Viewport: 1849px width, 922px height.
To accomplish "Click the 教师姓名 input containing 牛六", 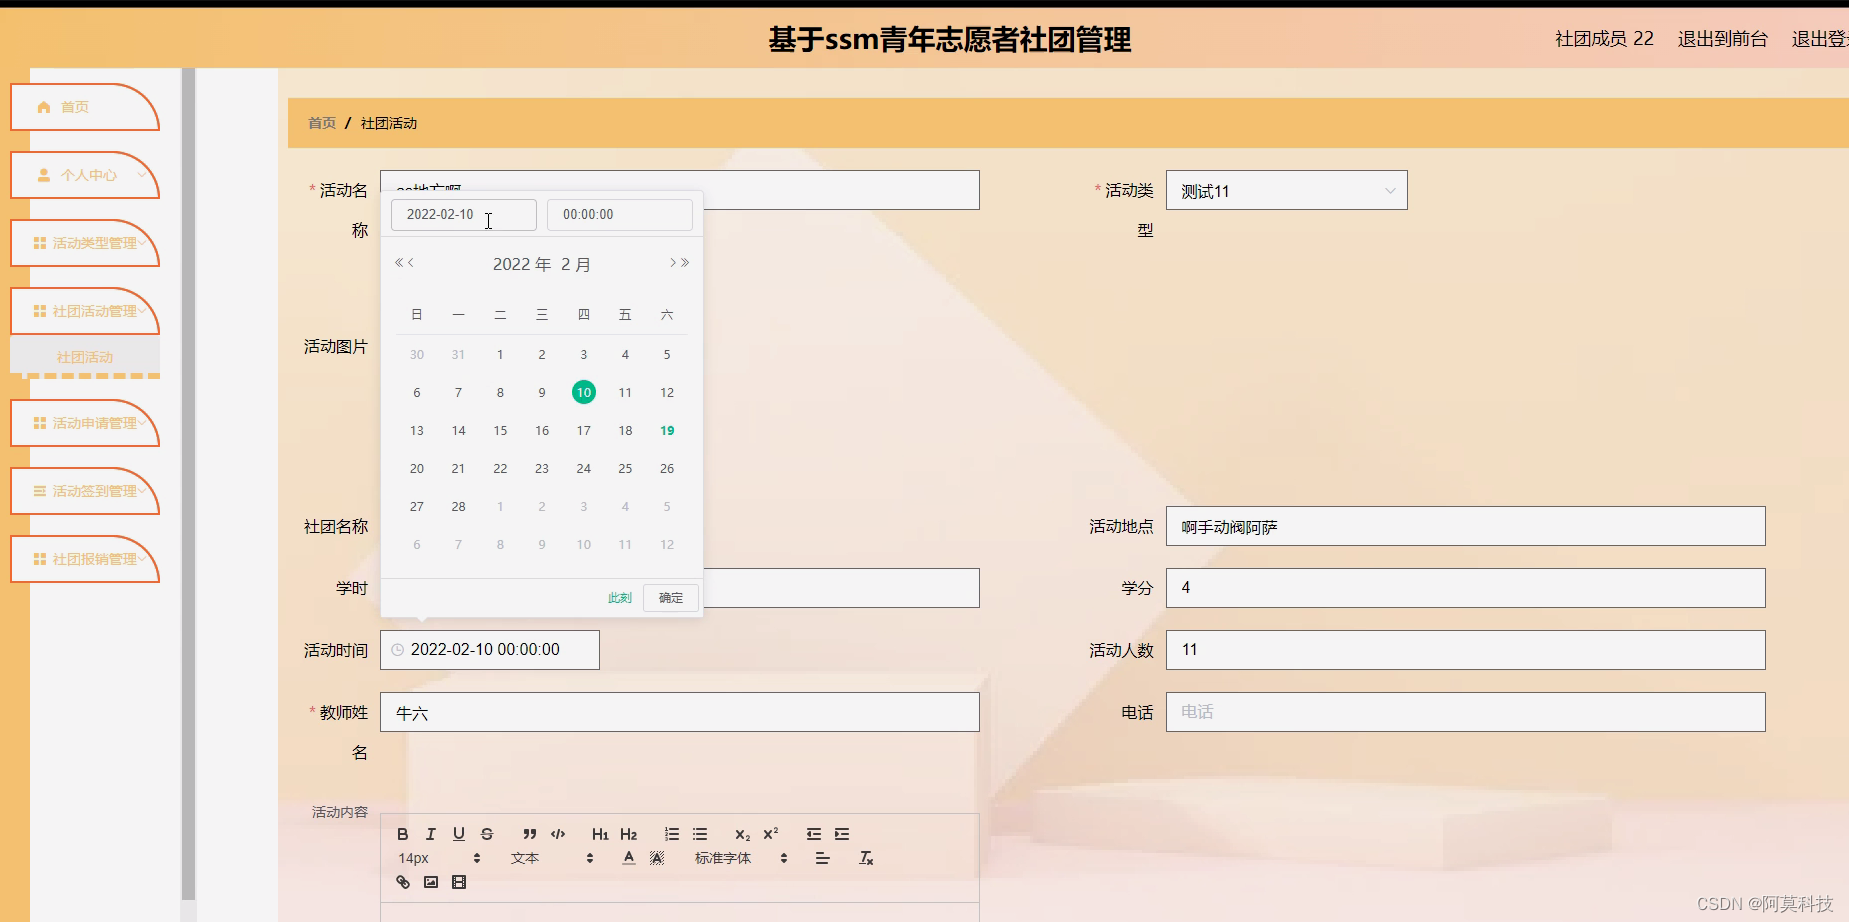I will click(680, 712).
